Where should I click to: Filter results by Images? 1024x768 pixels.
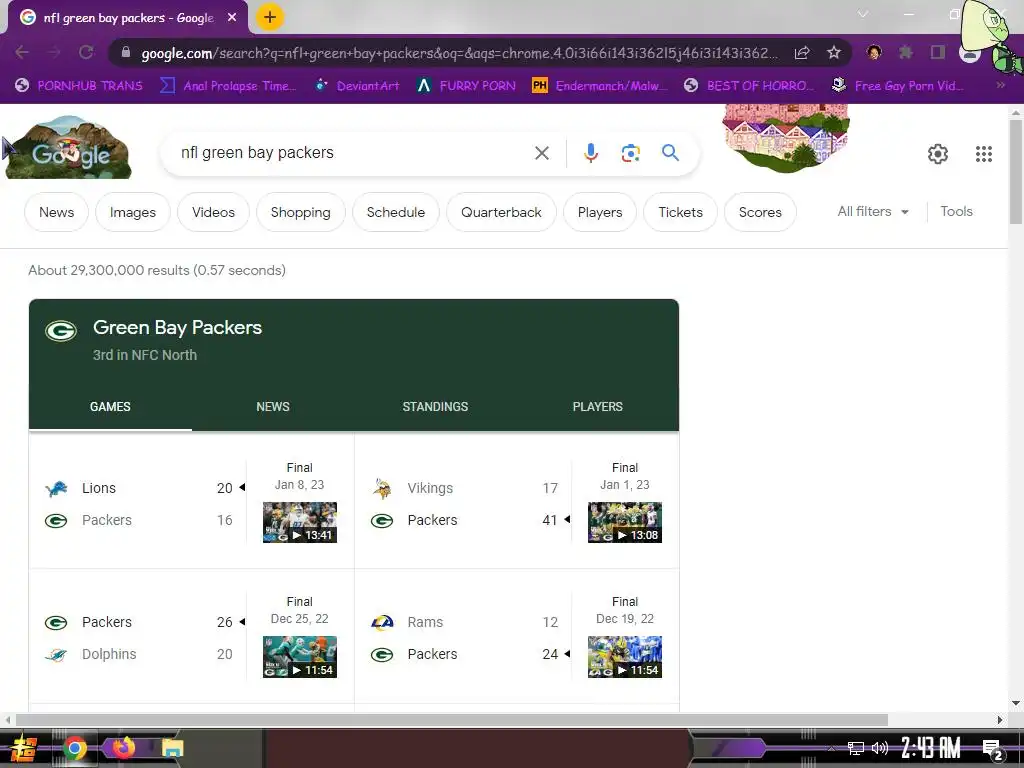[x=133, y=212]
